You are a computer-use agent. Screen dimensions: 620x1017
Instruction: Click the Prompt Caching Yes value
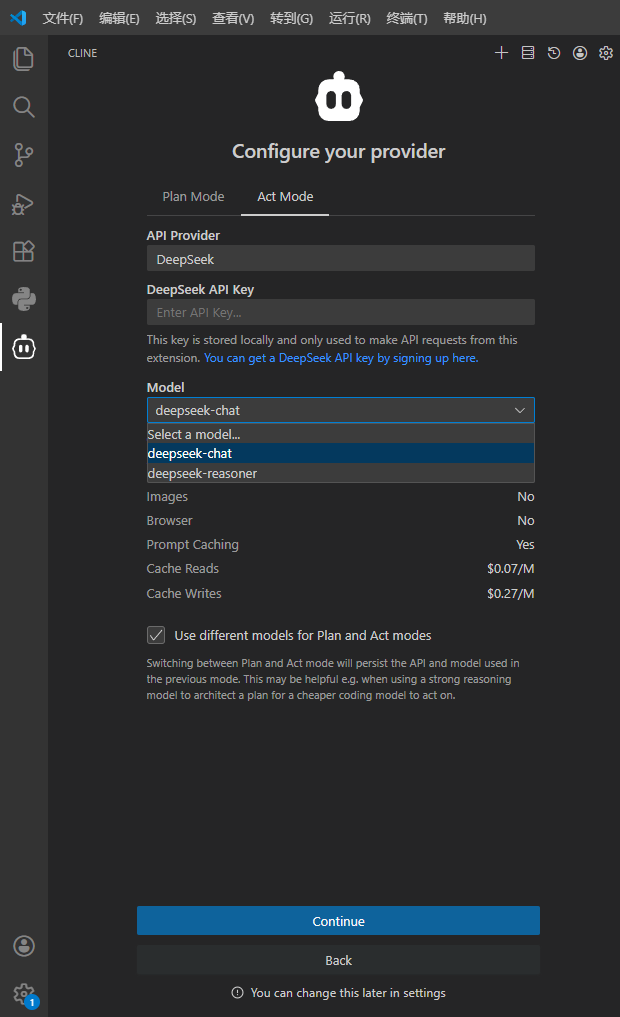pos(525,545)
